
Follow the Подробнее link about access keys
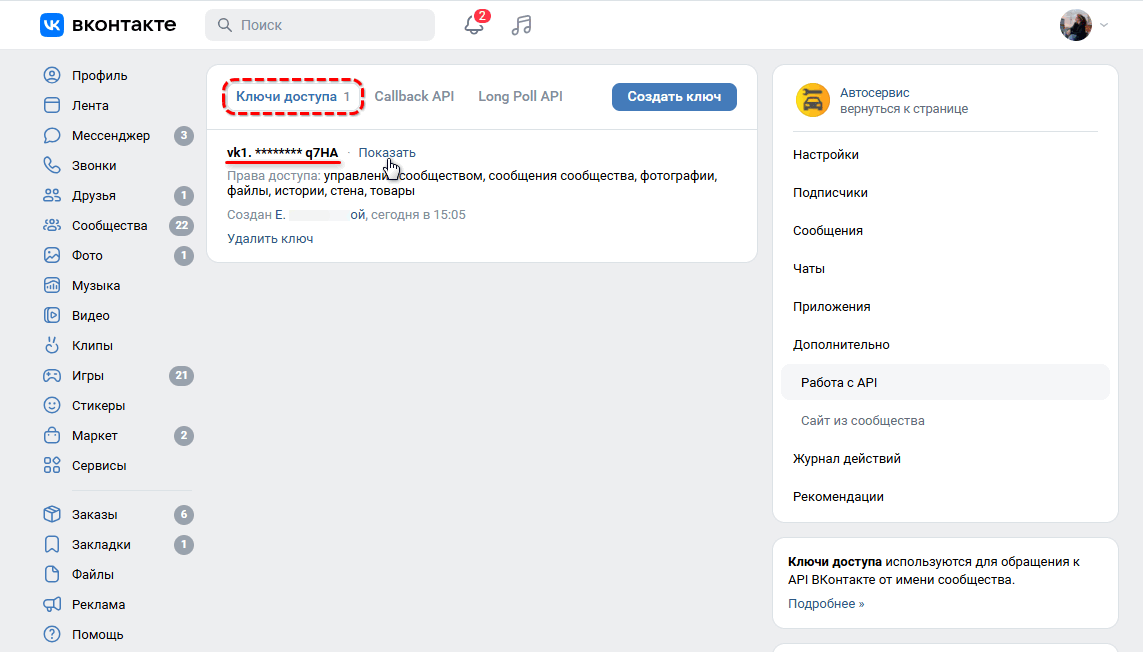(826, 604)
